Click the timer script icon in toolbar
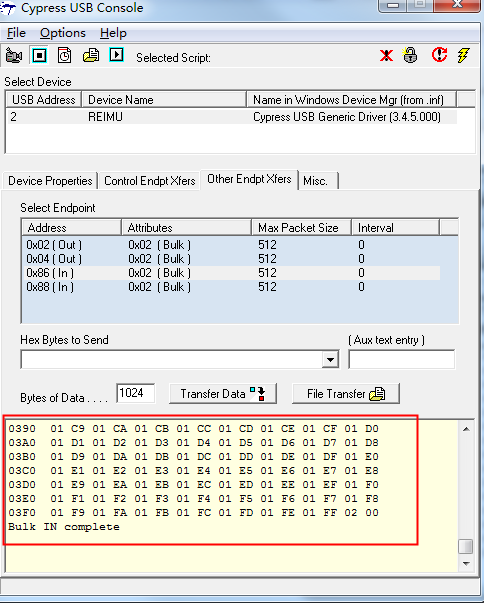This screenshot has height=603, width=484. (x=65, y=56)
